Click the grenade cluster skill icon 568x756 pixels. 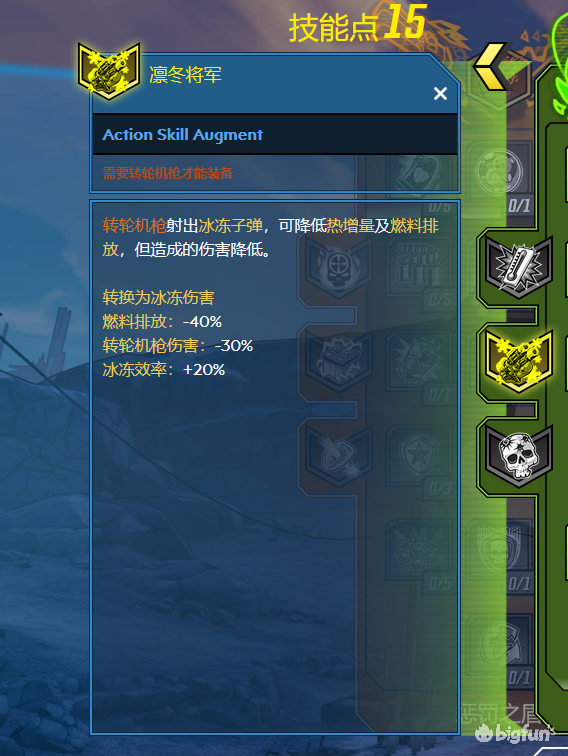point(418,550)
